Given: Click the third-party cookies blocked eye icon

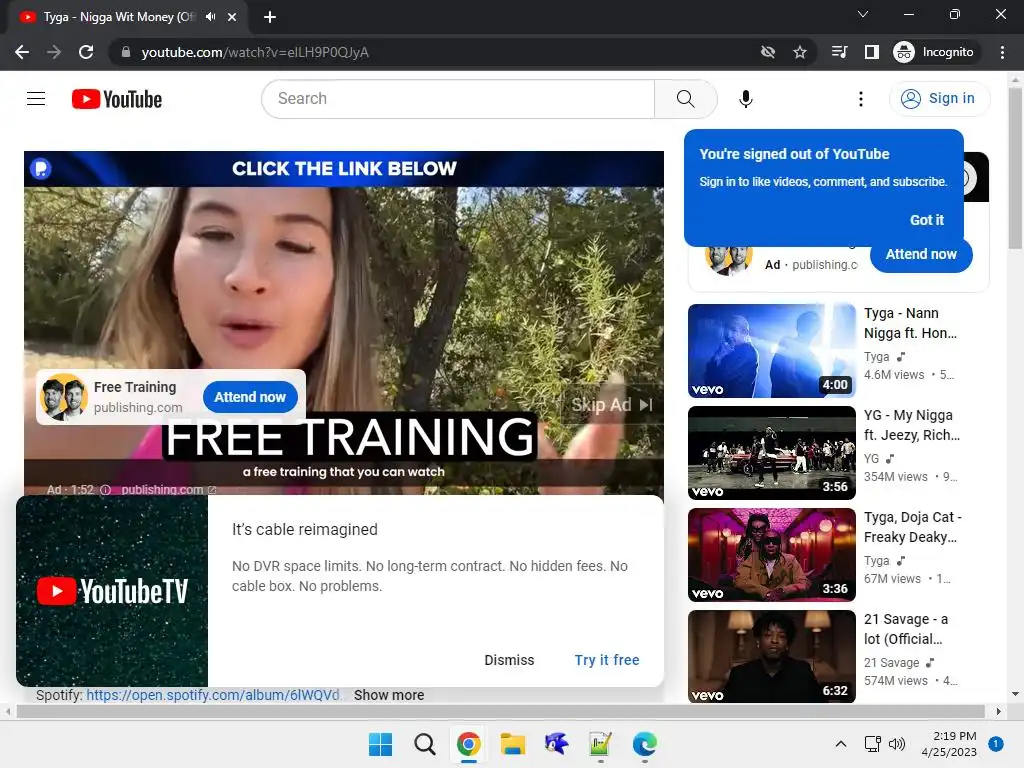Looking at the screenshot, I should point(768,52).
